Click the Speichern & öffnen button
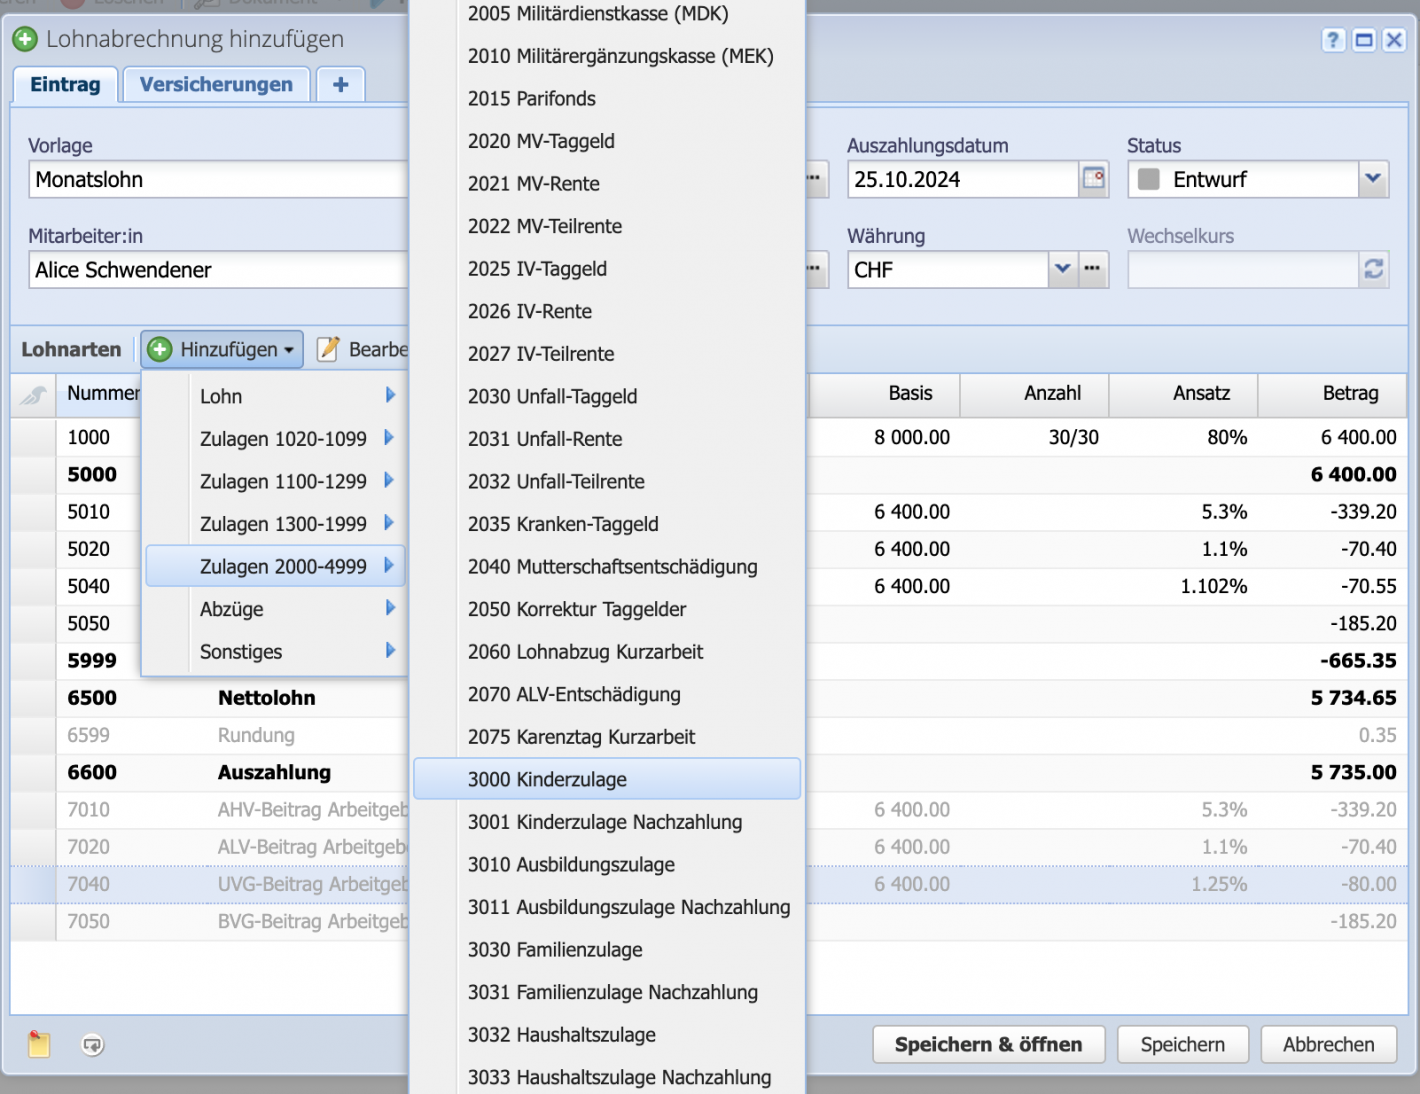Image resolution: width=1420 pixels, height=1094 pixels. coord(988,1044)
